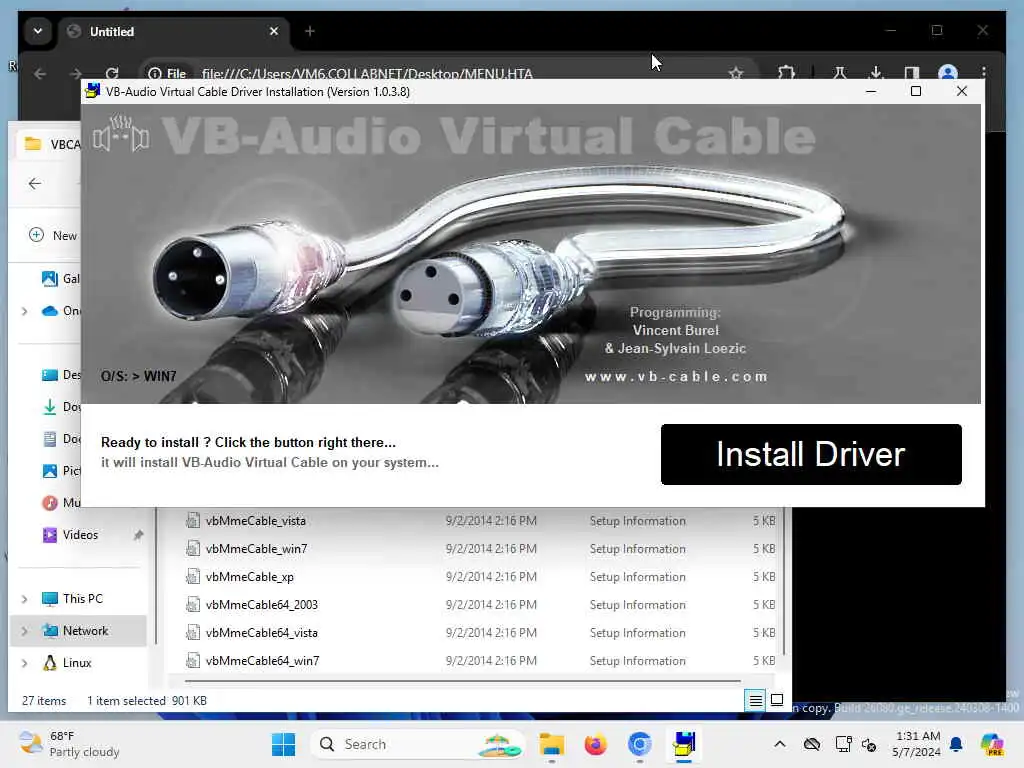Open Music folder in Explorer sidebar
This screenshot has width=1024, height=768.
pos(60,503)
